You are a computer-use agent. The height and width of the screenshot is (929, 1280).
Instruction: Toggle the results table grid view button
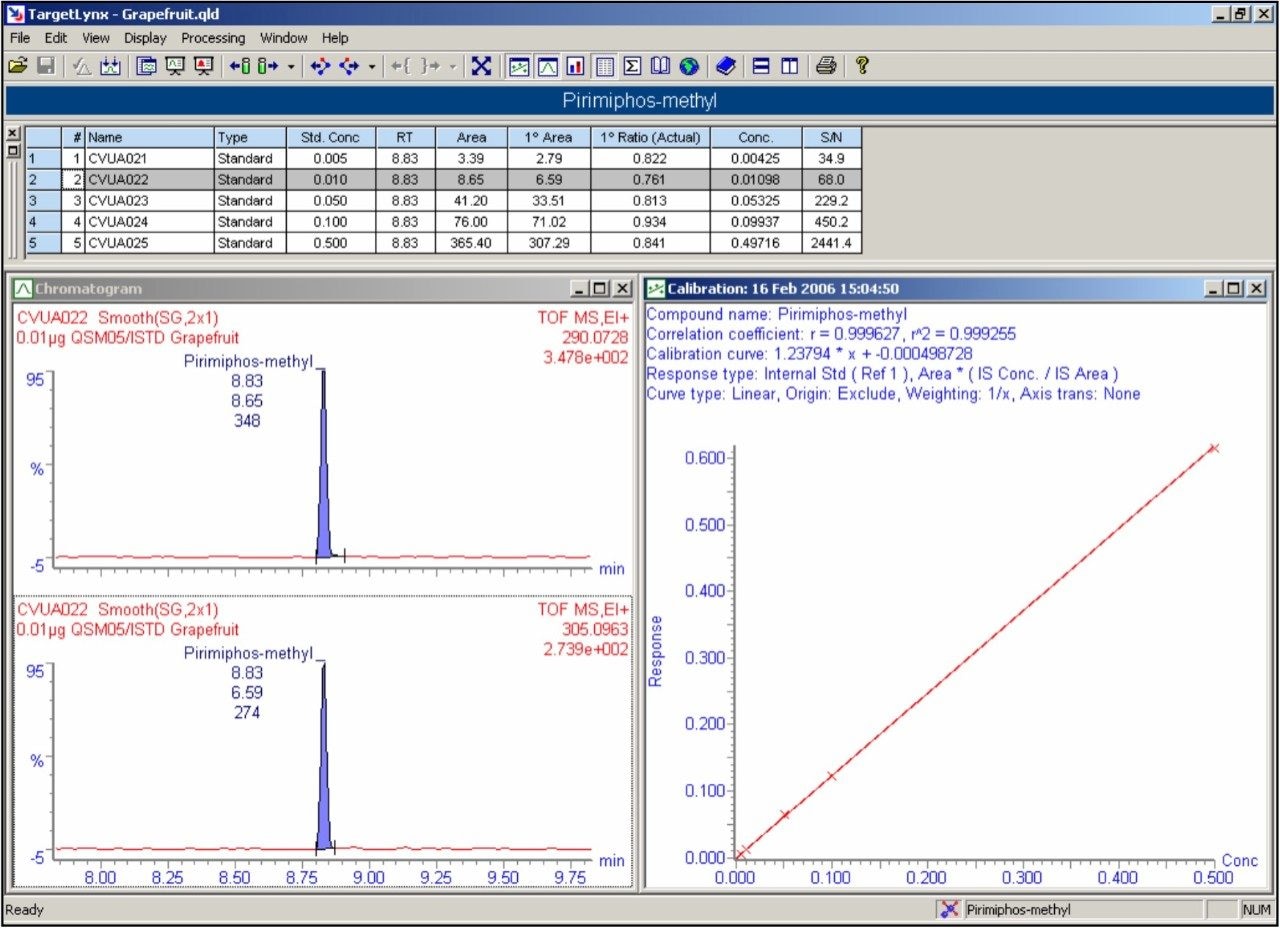click(604, 66)
